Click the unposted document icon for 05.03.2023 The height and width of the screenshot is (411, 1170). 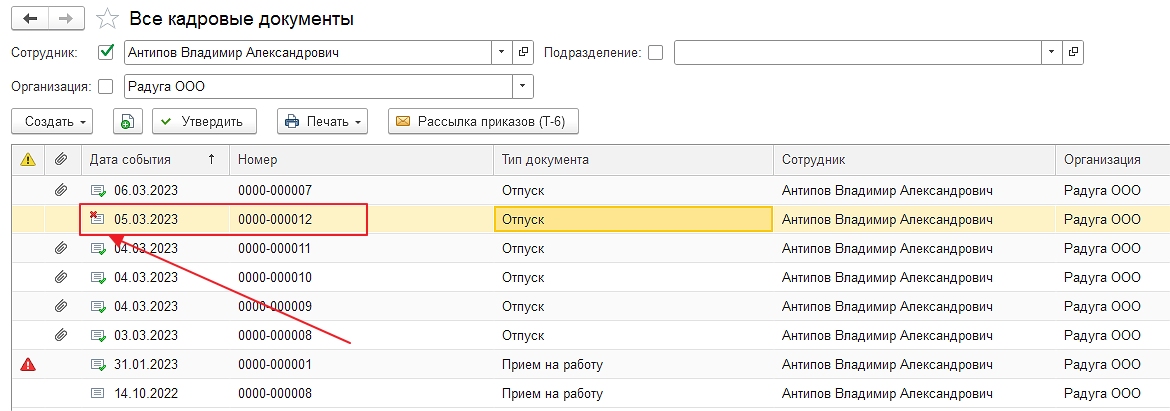(x=97, y=219)
